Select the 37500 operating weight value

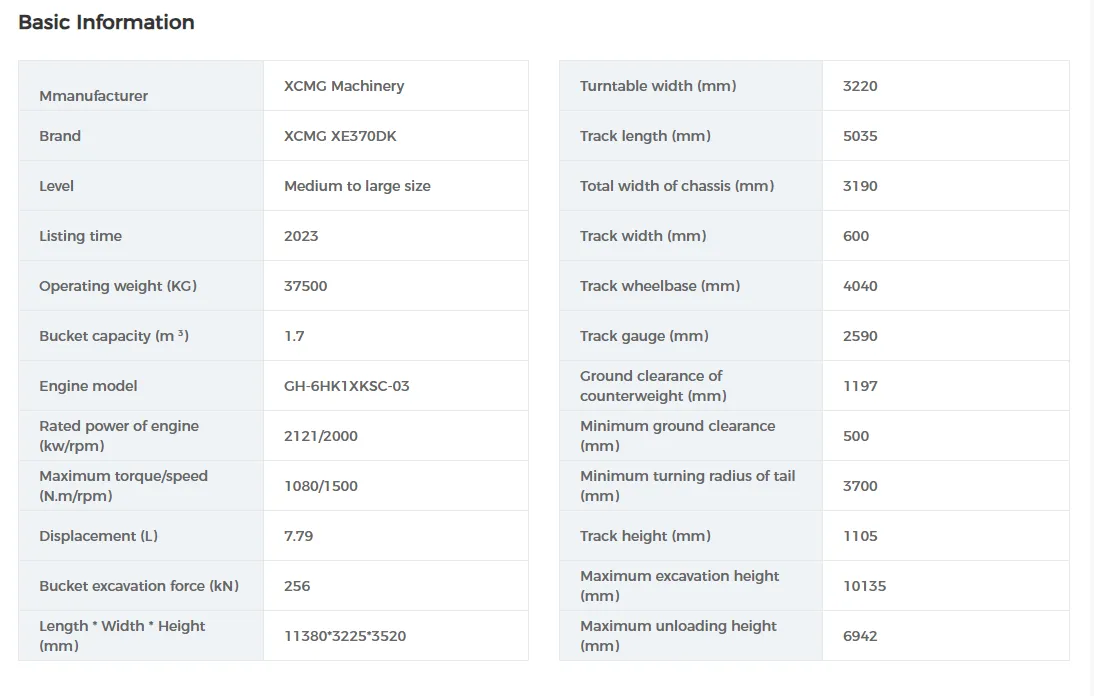coord(305,286)
